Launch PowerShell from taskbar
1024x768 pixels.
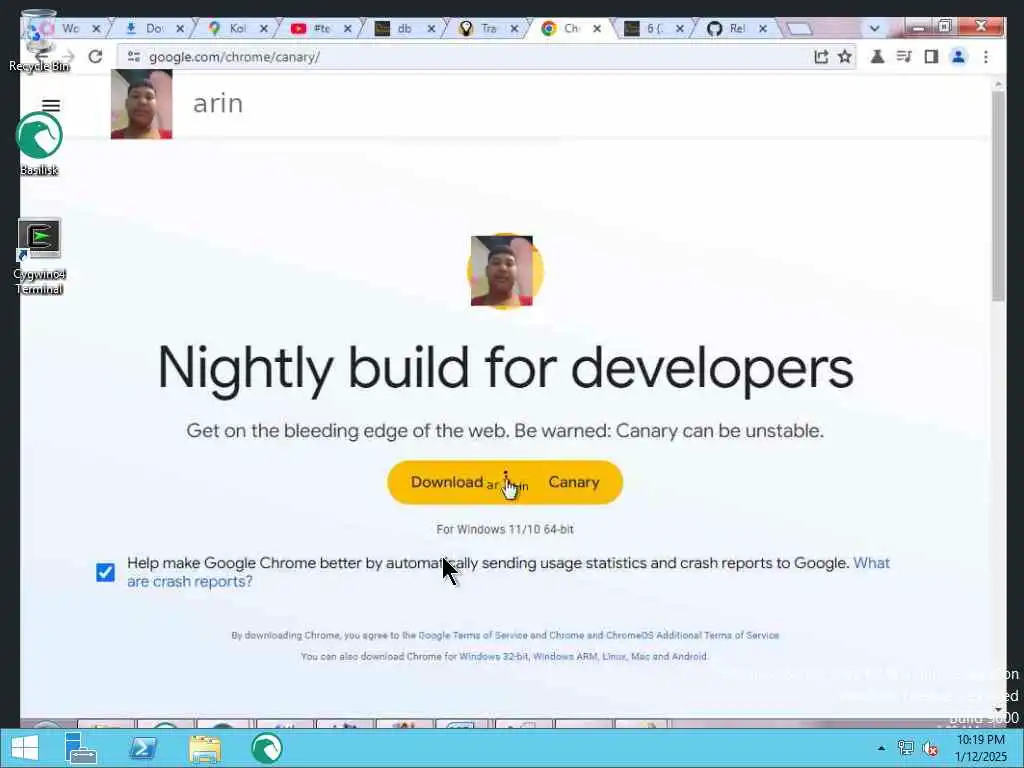pyautogui.click(x=142, y=748)
